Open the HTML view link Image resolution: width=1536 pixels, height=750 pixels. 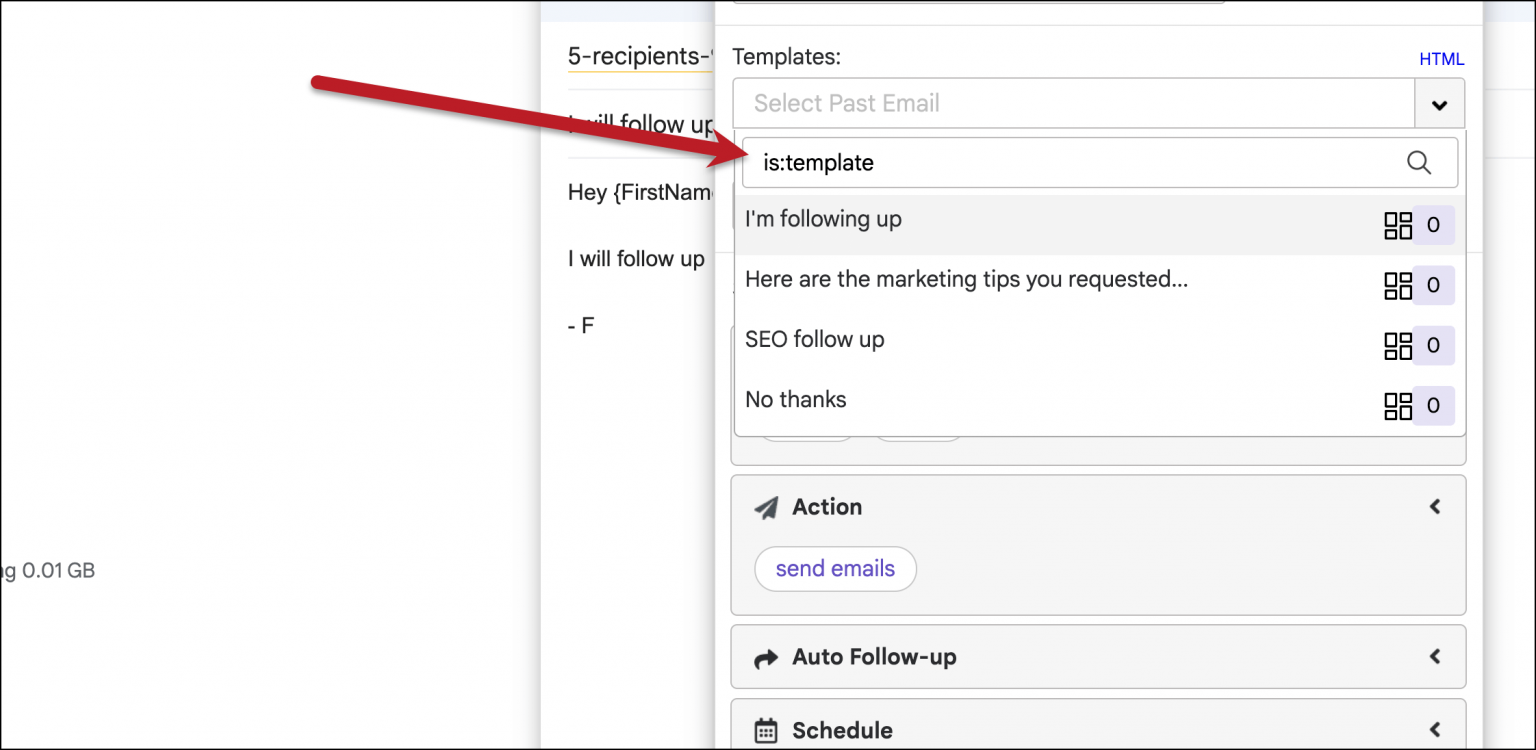(x=1442, y=59)
